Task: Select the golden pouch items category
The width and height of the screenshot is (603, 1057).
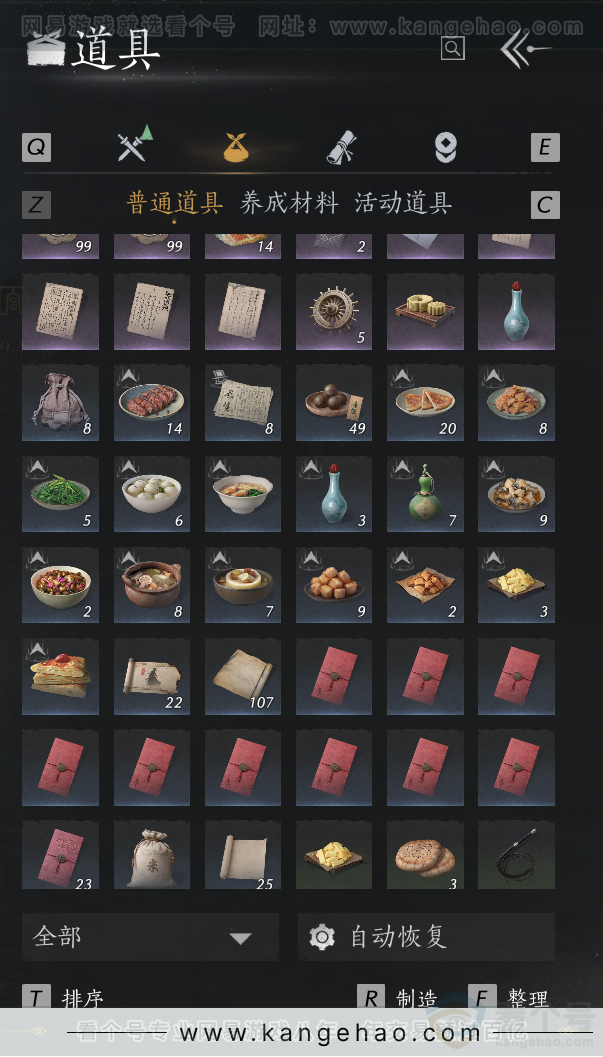Action: point(236,147)
